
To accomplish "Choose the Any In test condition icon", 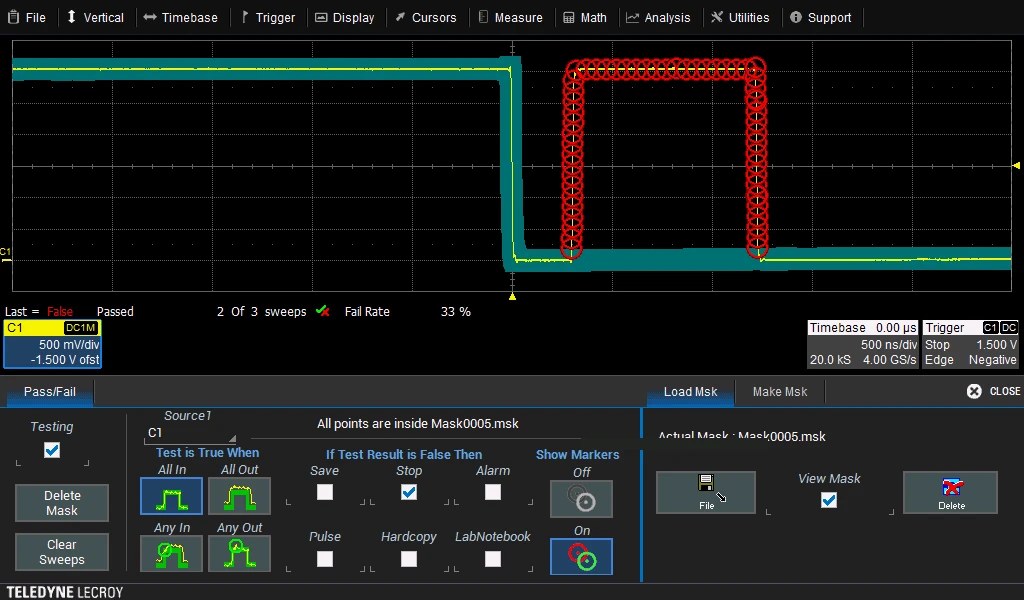I will pyautogui.click(x=171, y=554).
